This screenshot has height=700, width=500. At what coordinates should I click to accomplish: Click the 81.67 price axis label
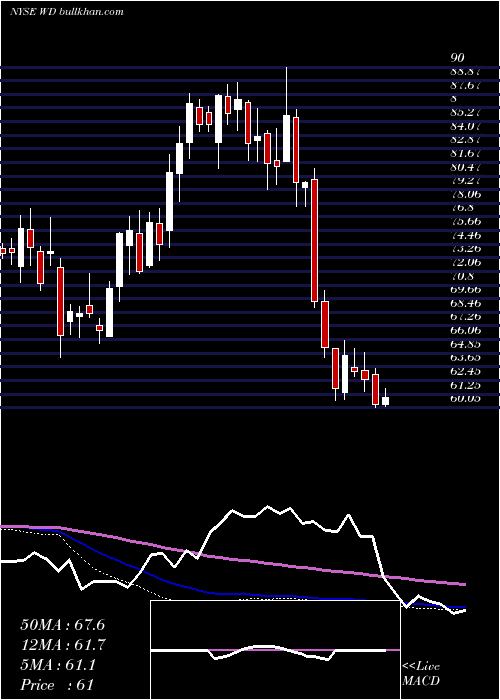[x=465, y=153]
